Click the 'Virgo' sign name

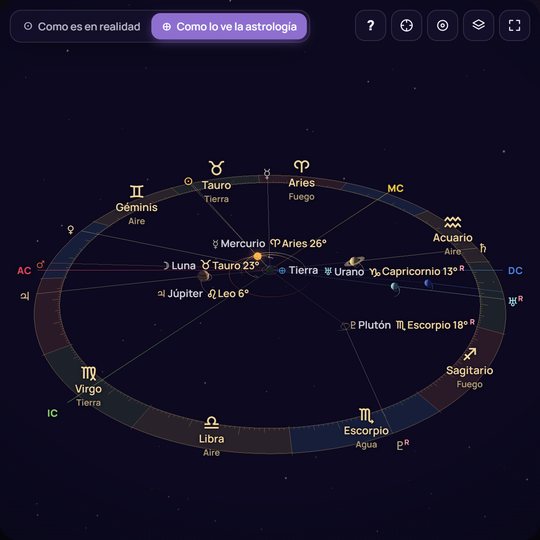pos(89,389)
